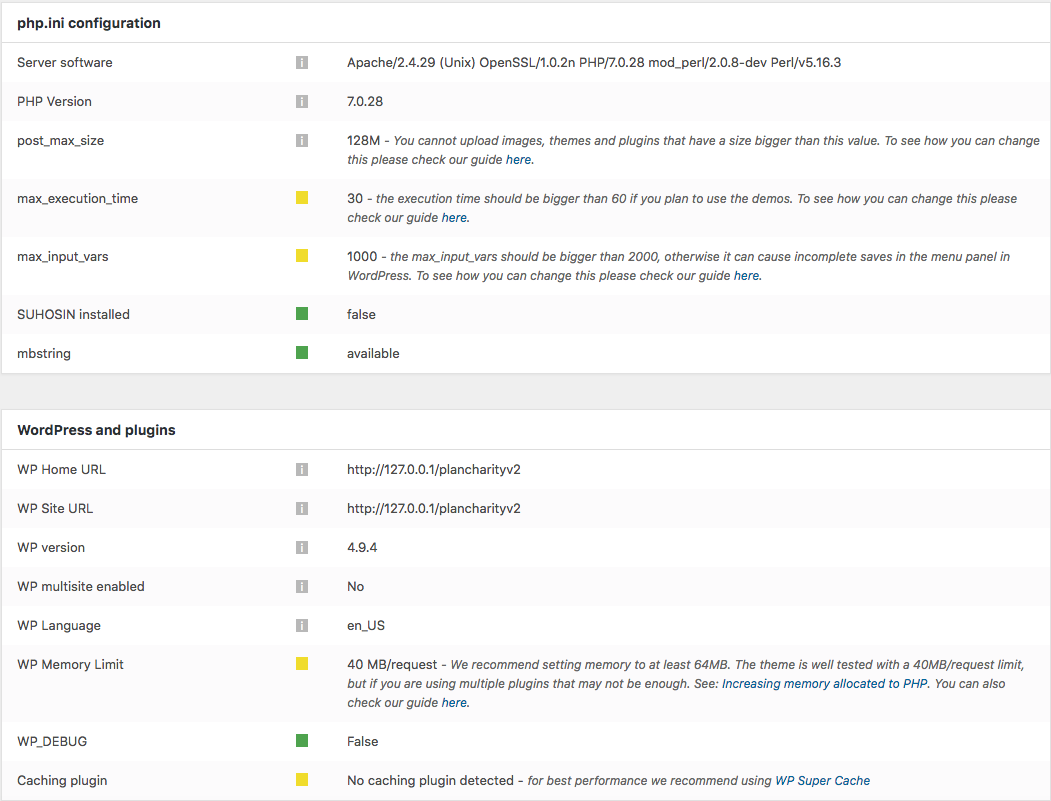
Task: Click info icon beside WP Site URL
Action: click(302, 508)
